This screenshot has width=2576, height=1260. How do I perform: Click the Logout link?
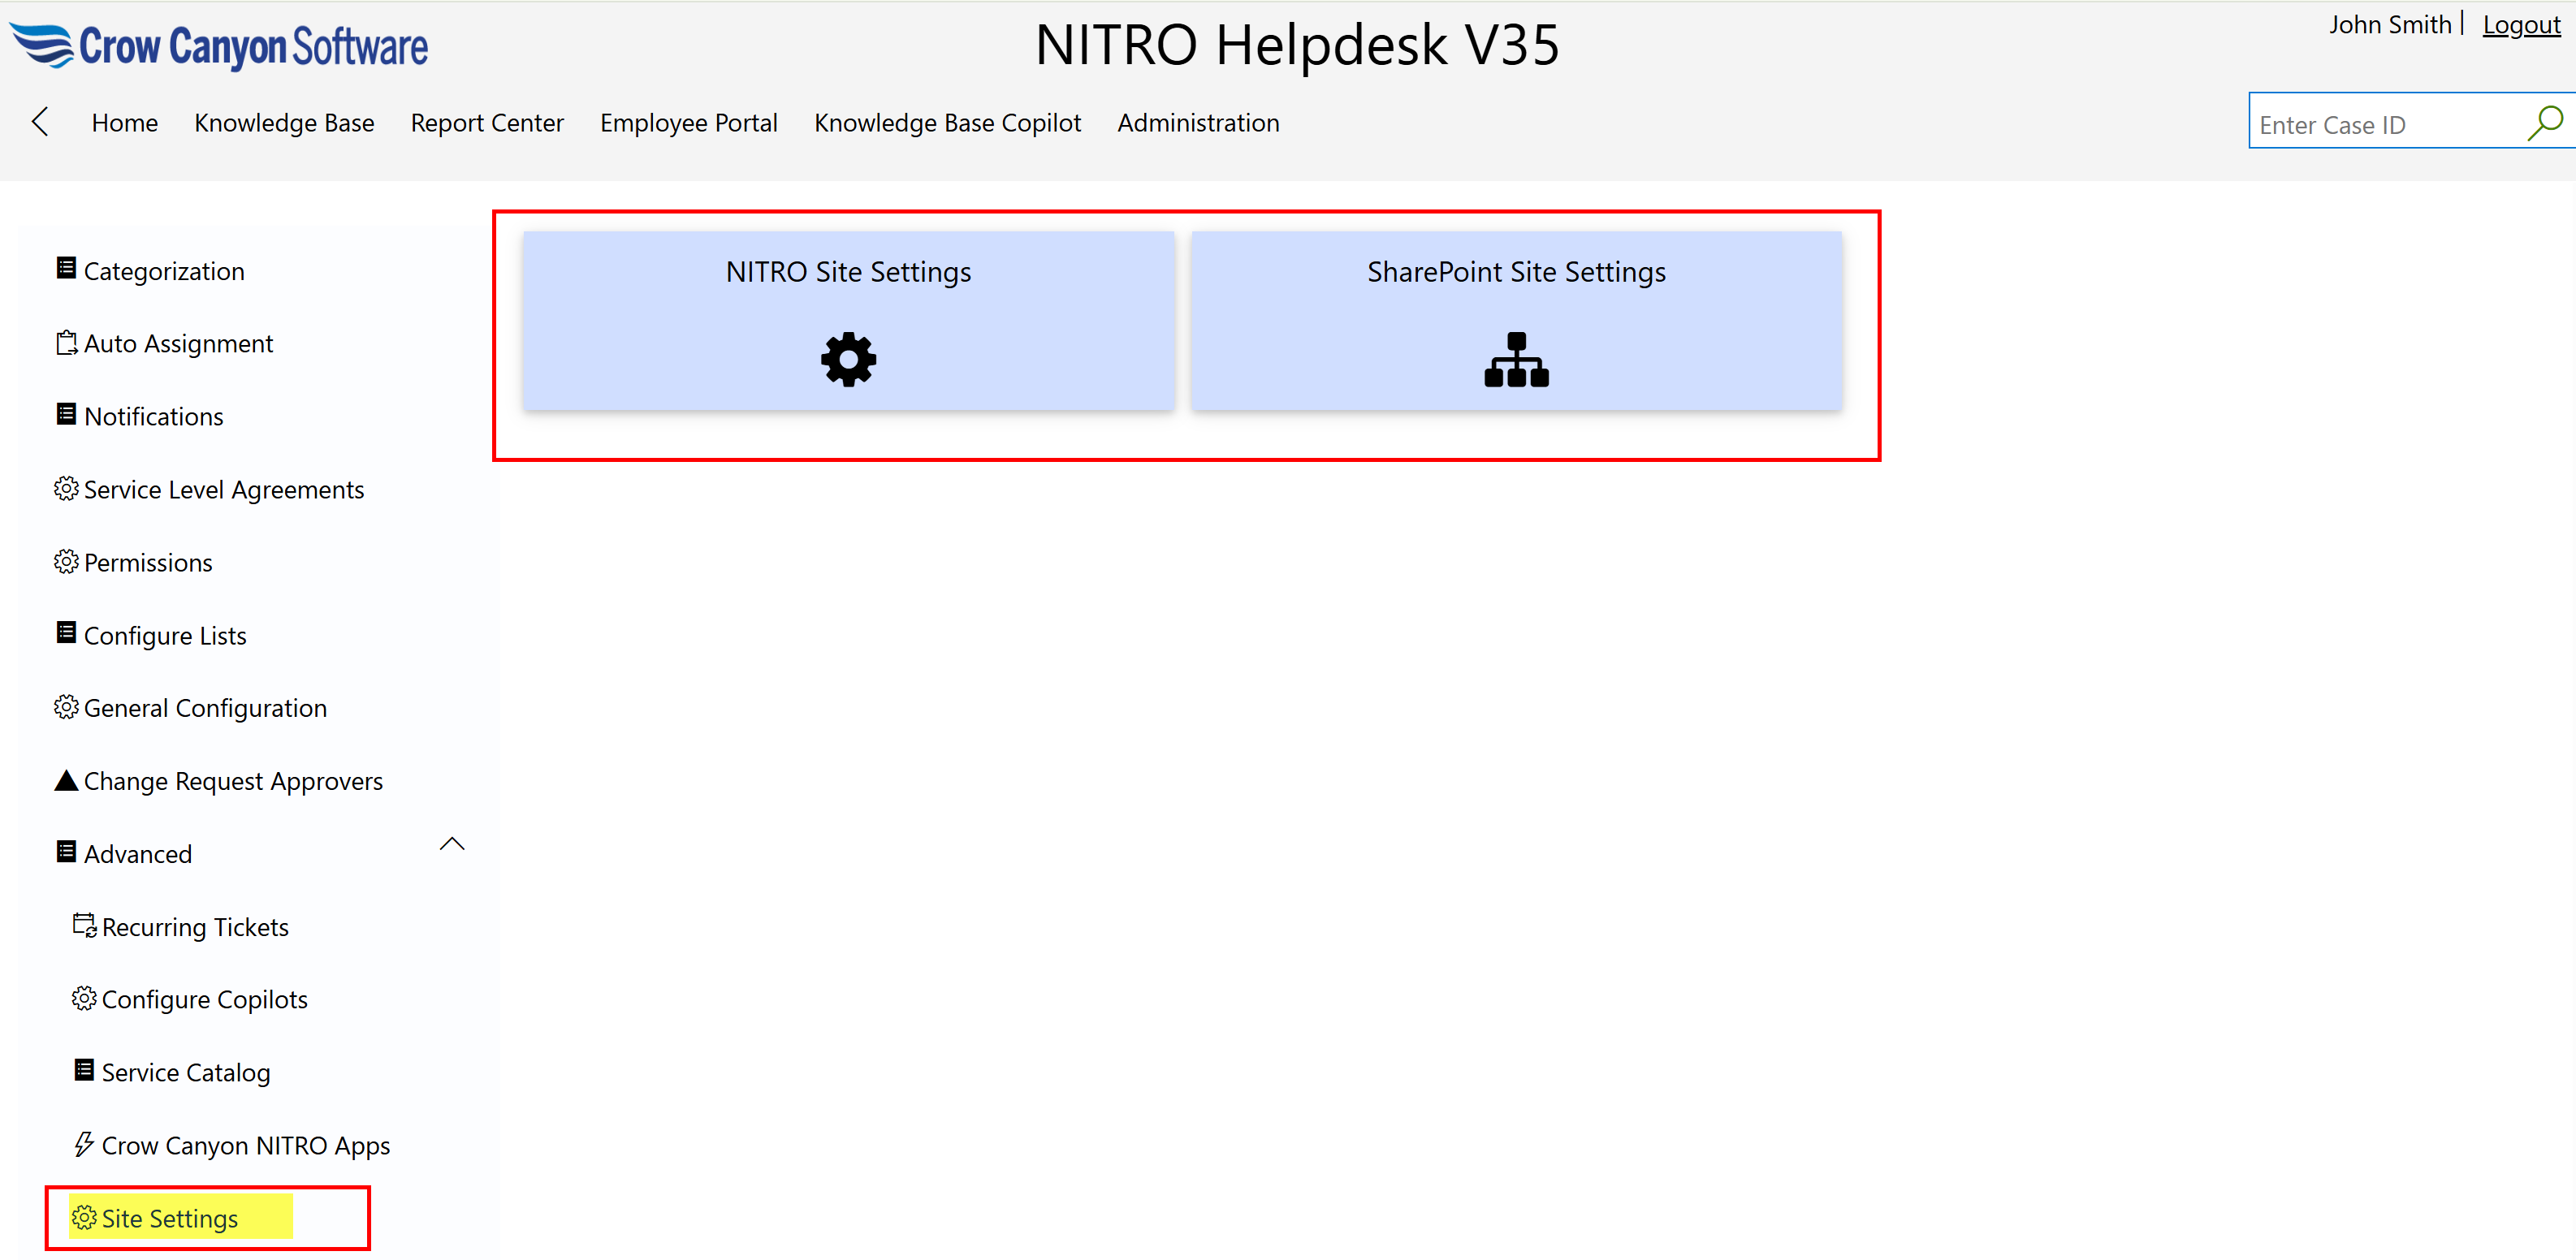[x=2520, y=25]
